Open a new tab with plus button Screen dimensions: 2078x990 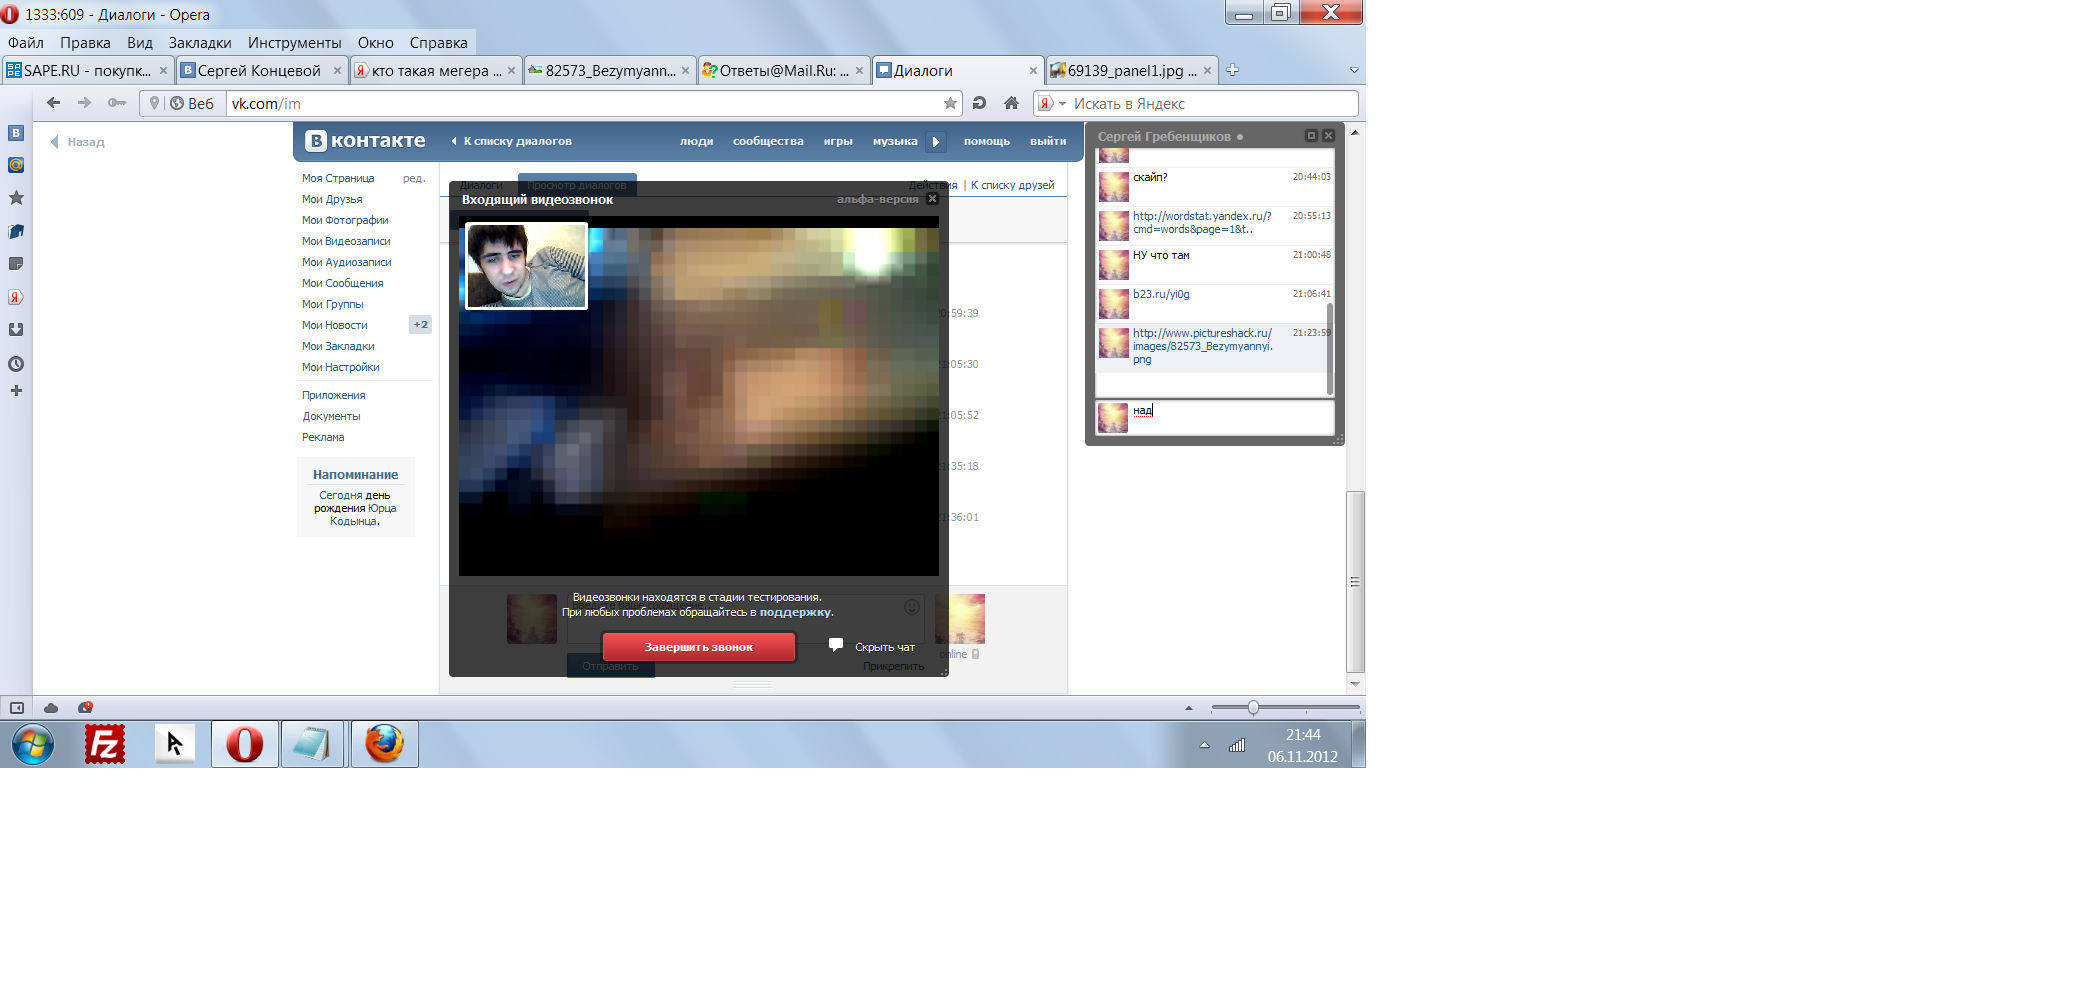1232,70
